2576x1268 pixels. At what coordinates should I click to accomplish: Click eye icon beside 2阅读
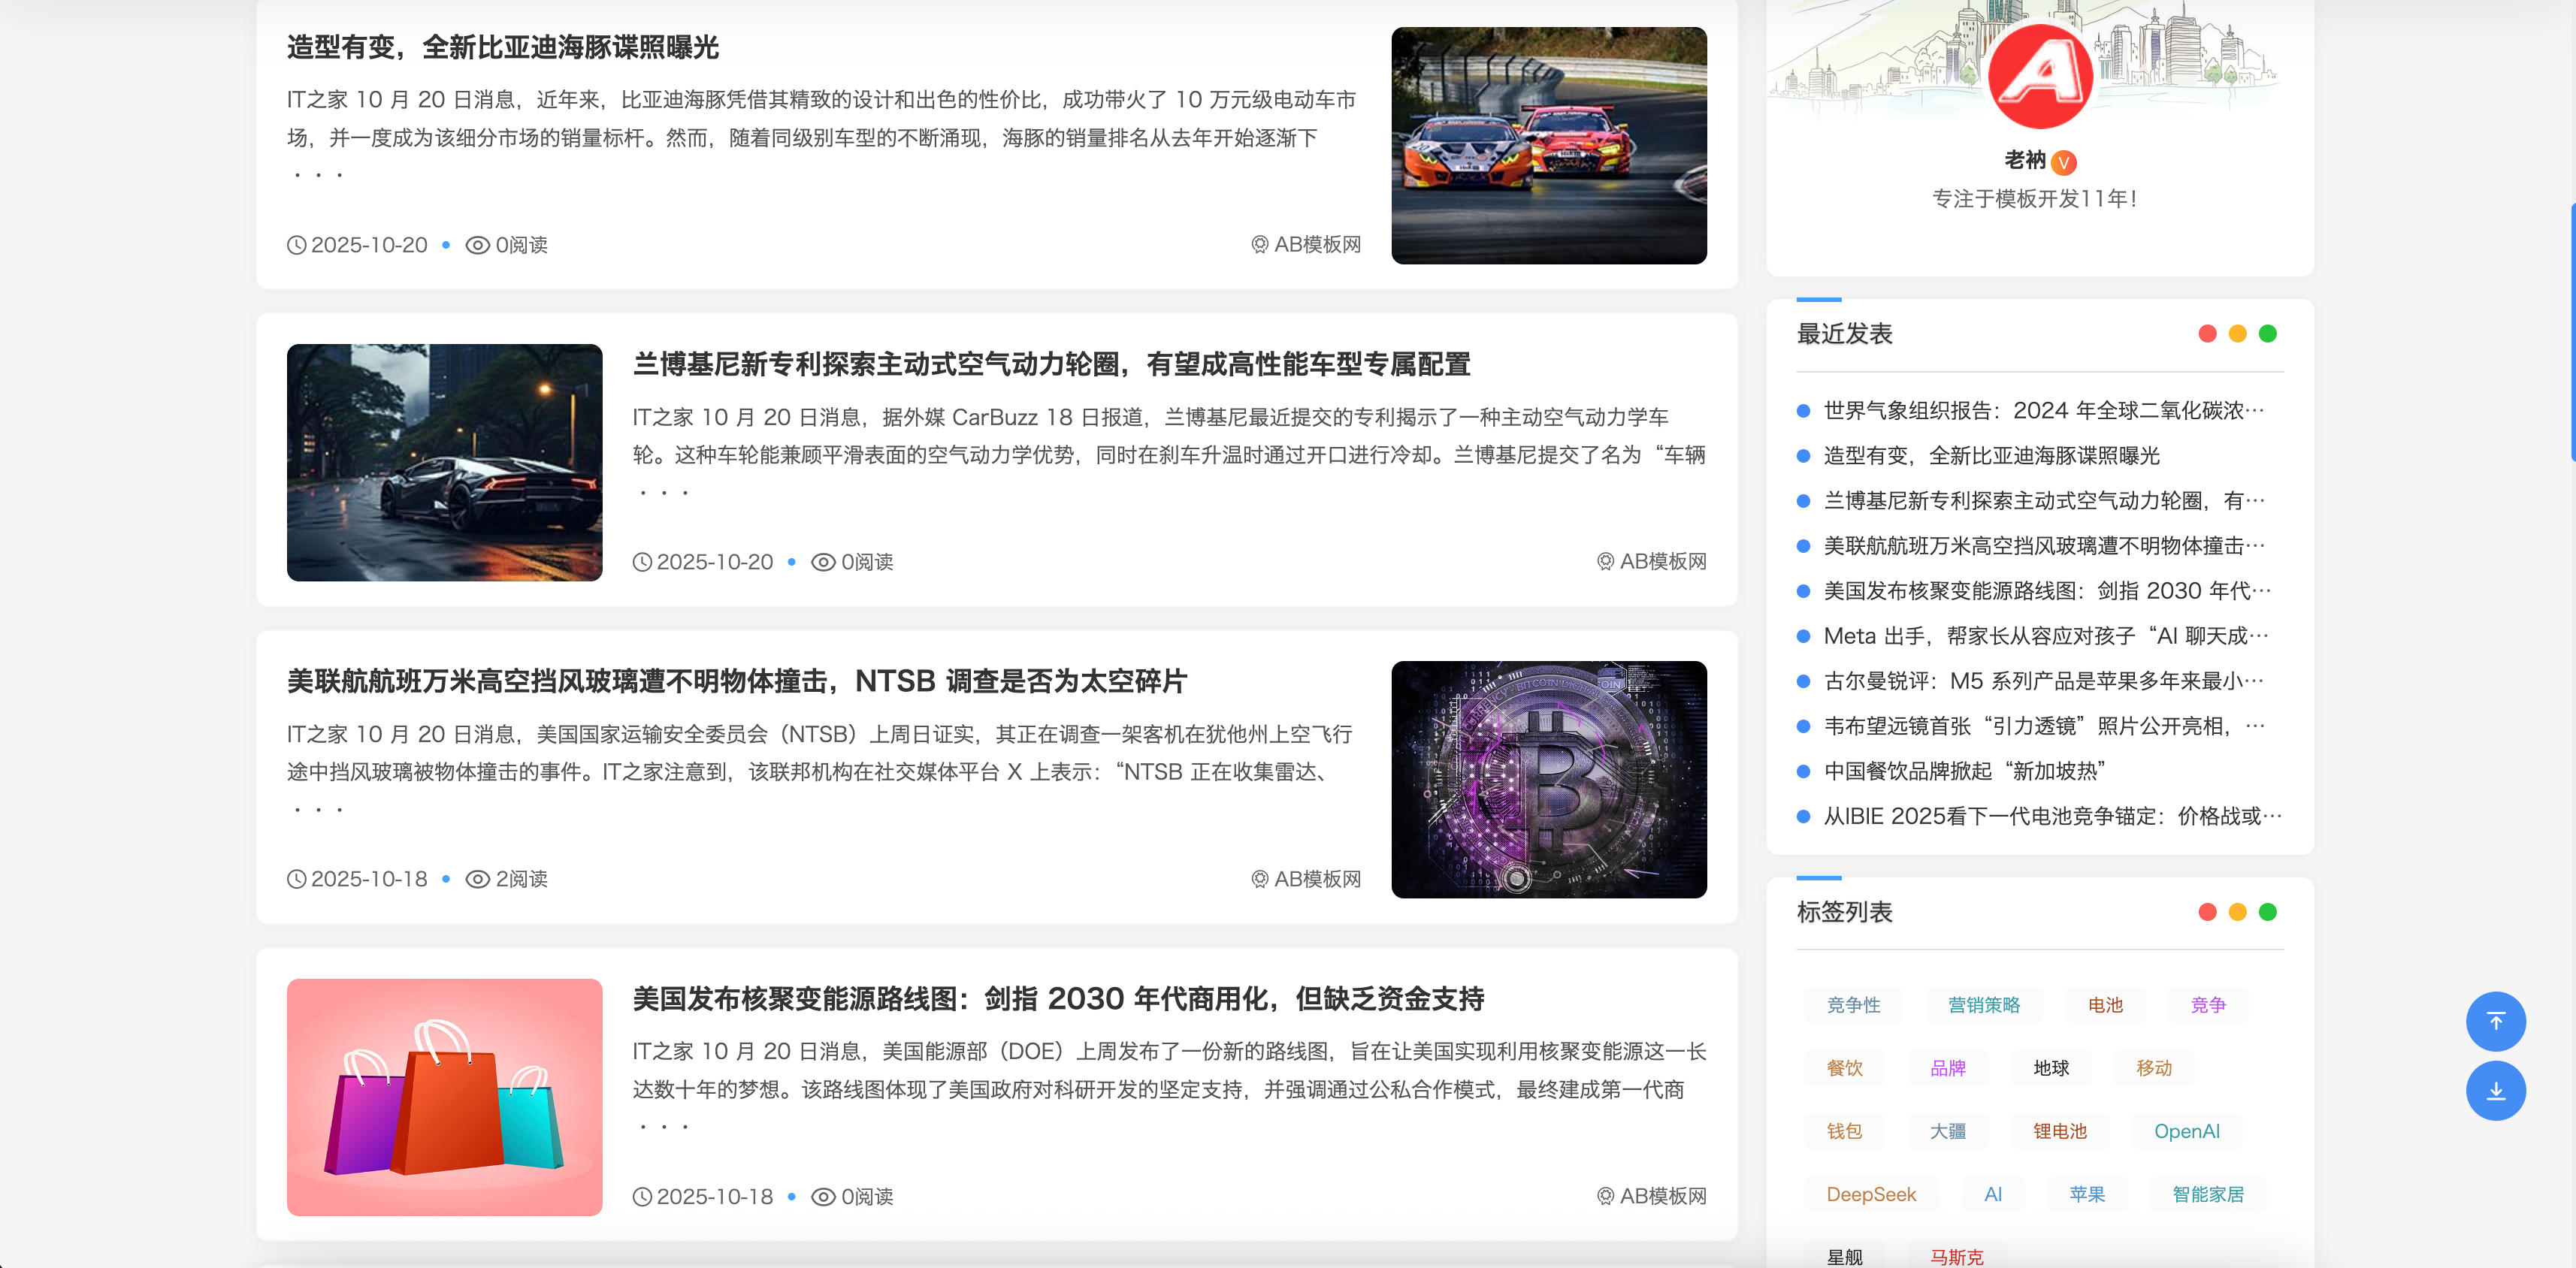tap(478, 879)
